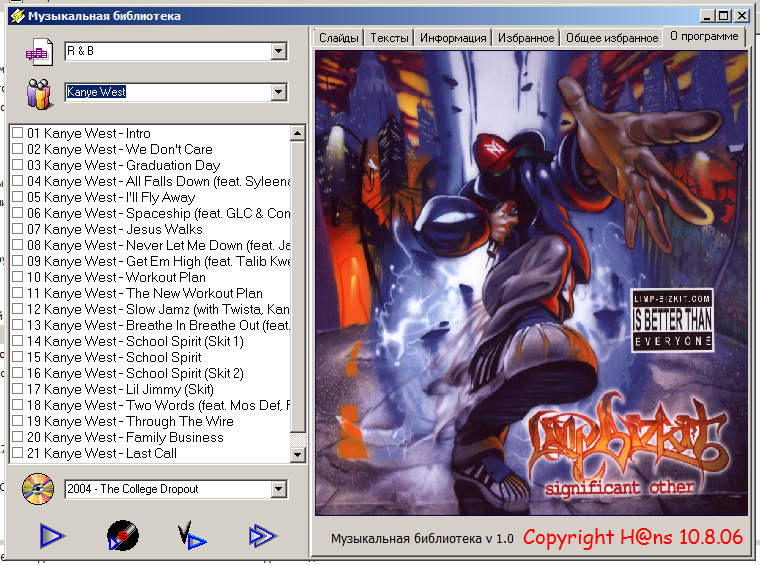This screenshot has height=565, width=760.
Task: Tick the 04 All Falls Down checkbox
Action: coord(17,181)
